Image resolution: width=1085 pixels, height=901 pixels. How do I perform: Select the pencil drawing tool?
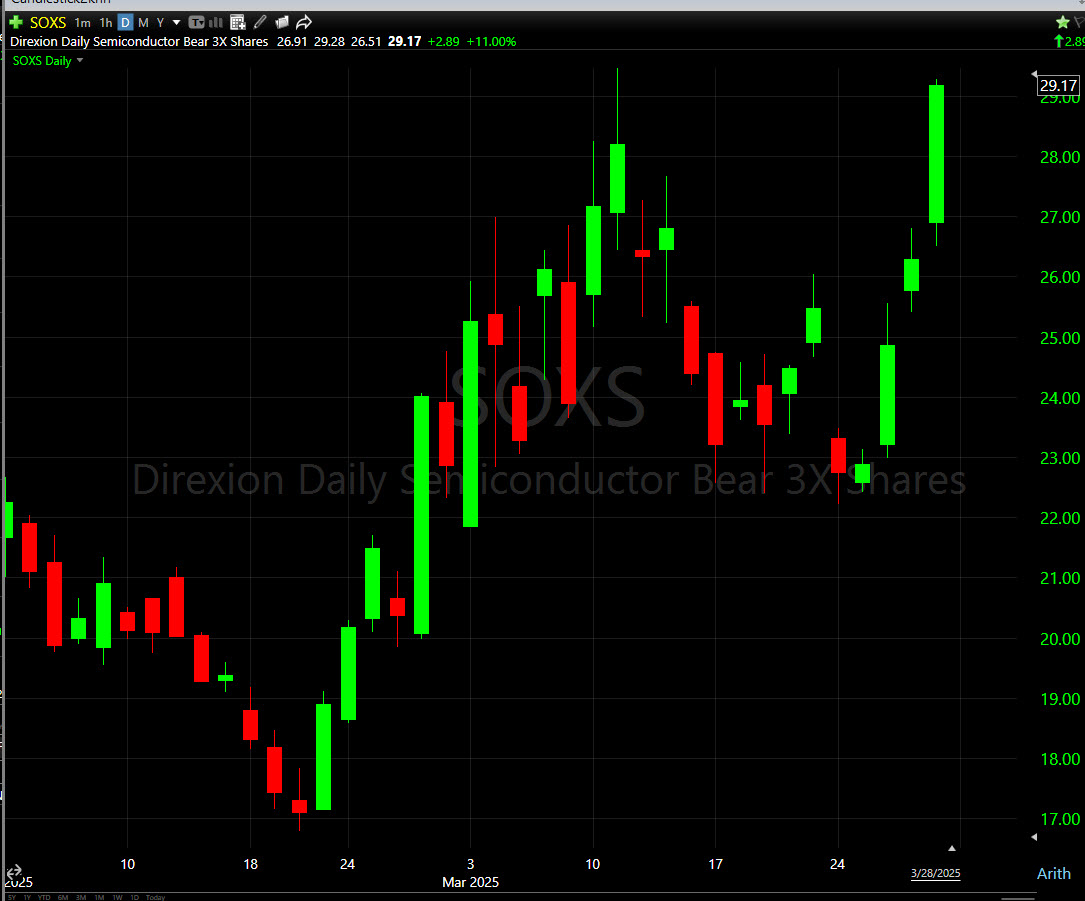(261, 22)
